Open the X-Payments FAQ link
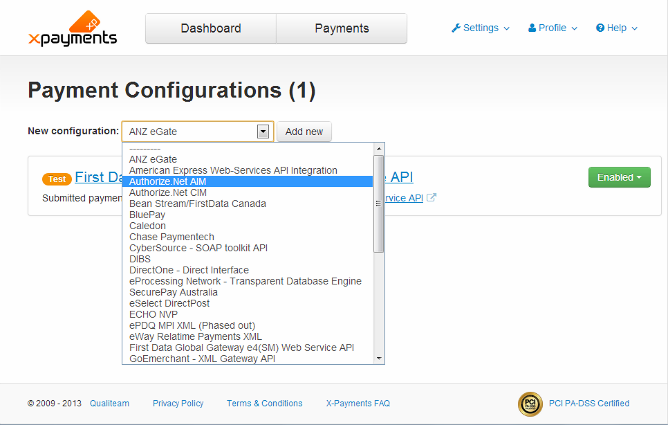This screenshot has width=668, height=425. pos(358,403)
